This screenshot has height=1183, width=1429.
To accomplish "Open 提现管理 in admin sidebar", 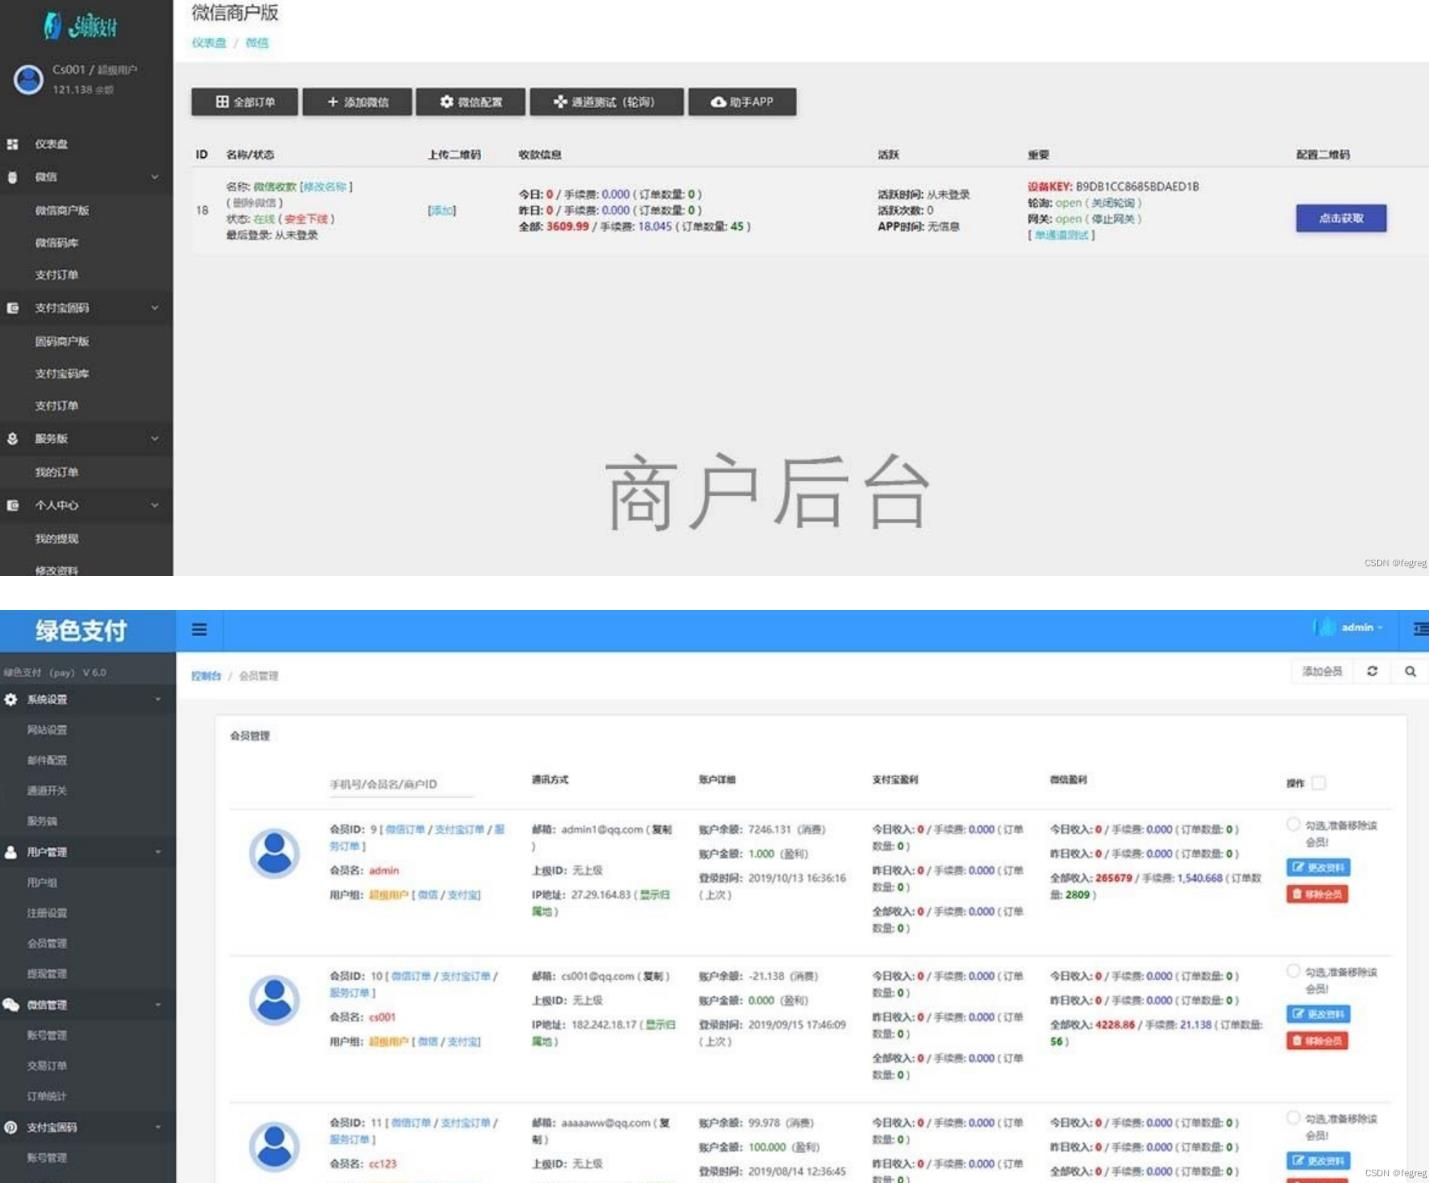I will click(47, 974).
